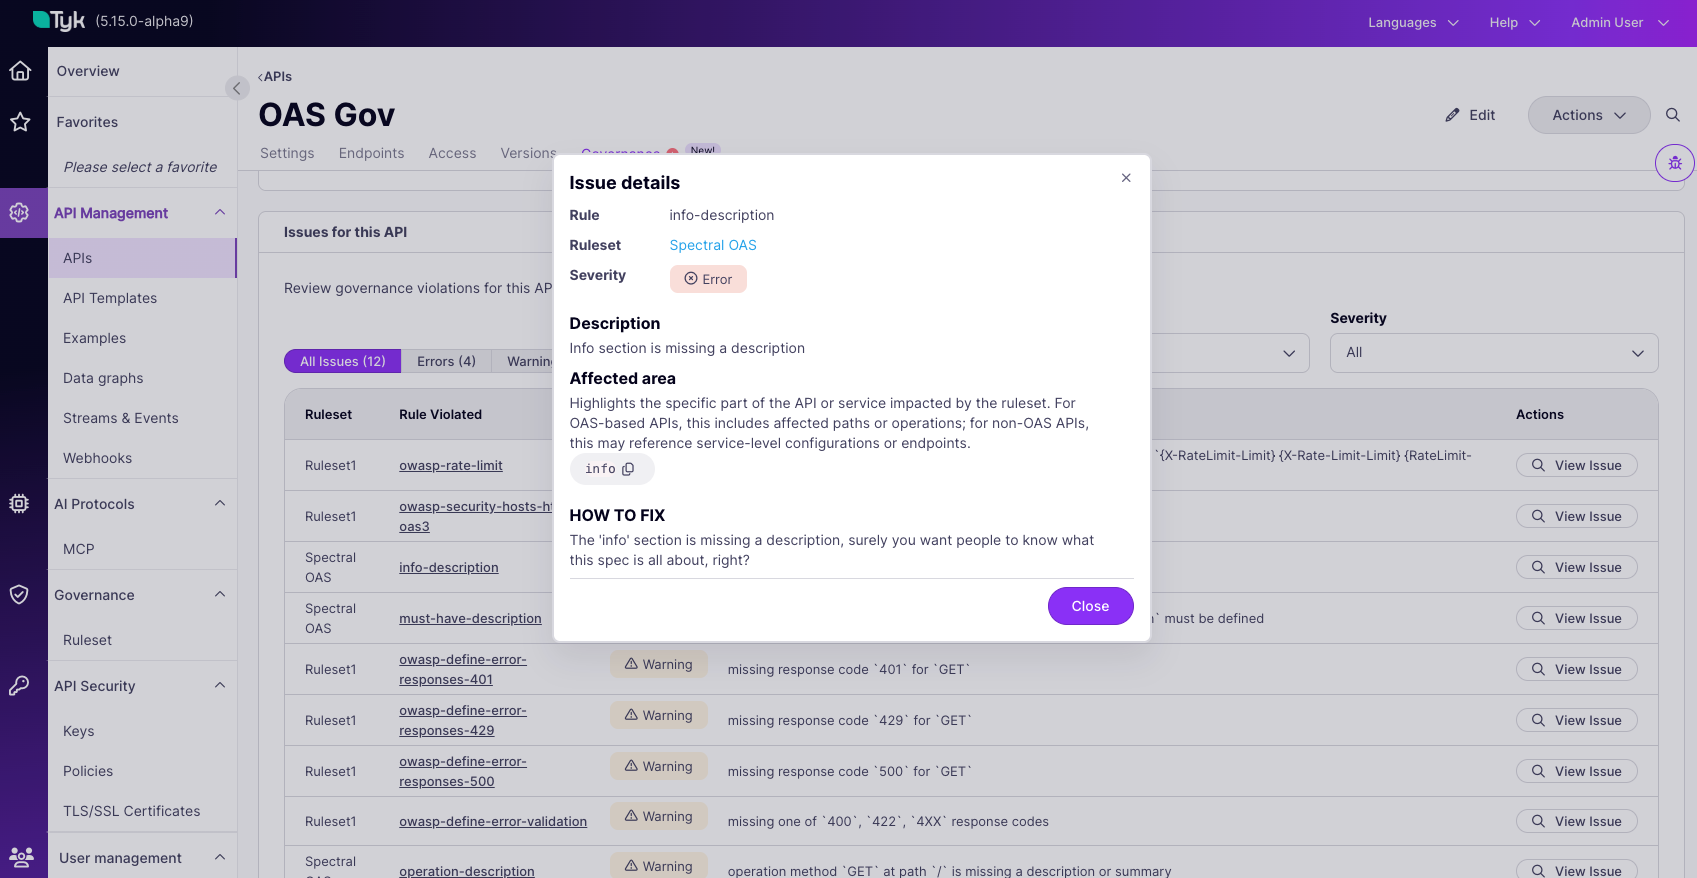Collapse the API Management section
The image size is (1697, 878).
pyautogui.click(x=220, y=212)
